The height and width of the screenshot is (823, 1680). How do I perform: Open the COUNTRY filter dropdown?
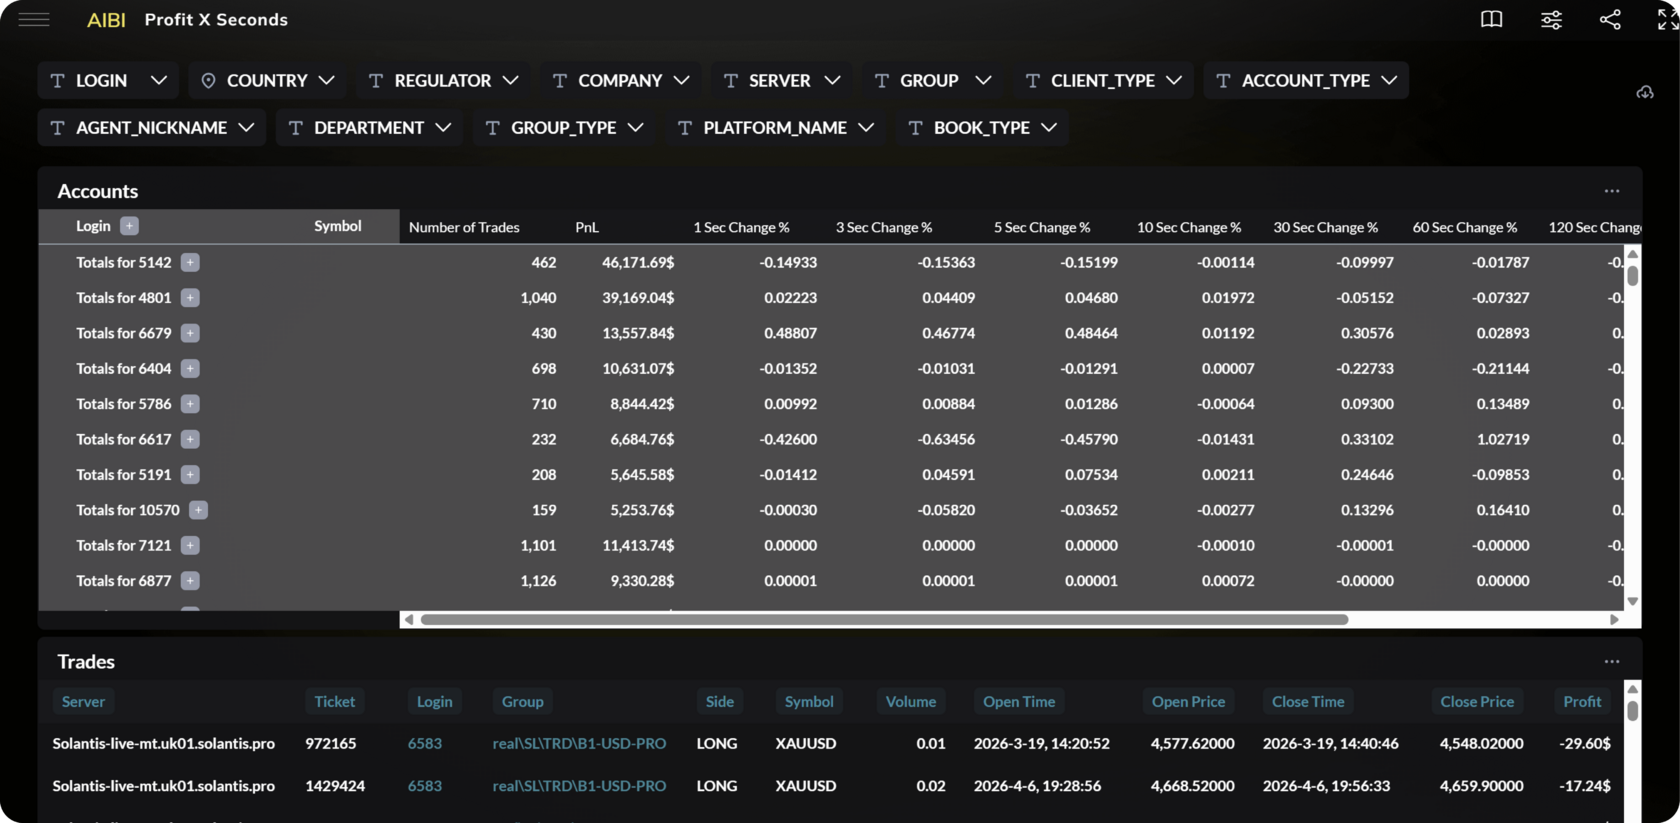point(267,80)
